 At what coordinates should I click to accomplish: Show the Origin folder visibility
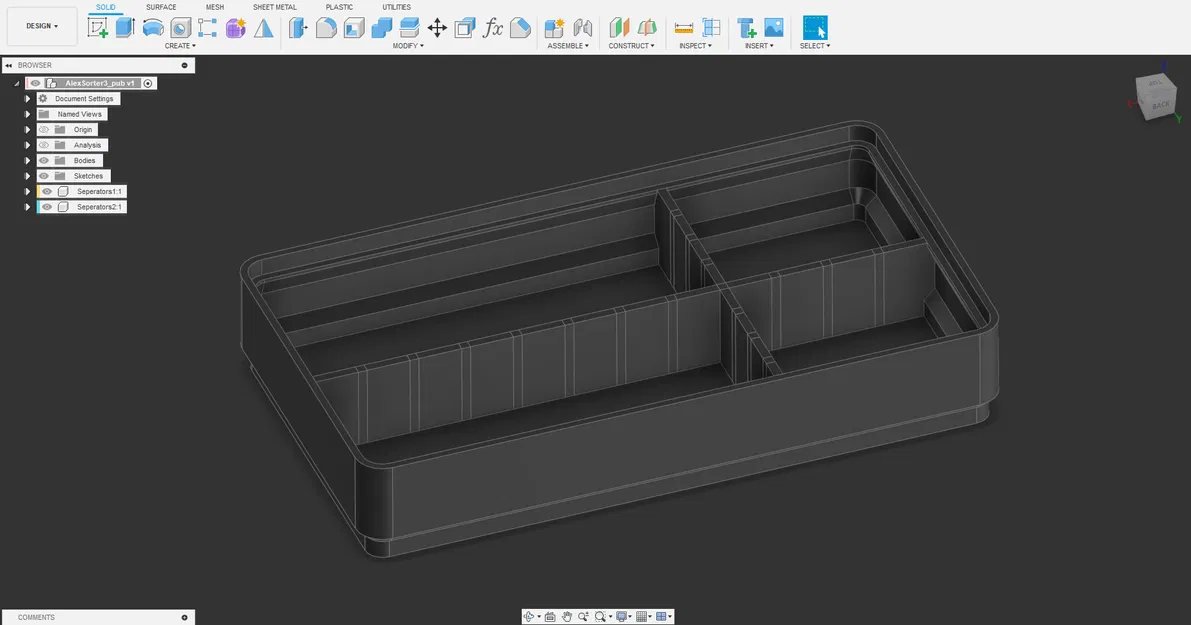click(x=44, y=129)
